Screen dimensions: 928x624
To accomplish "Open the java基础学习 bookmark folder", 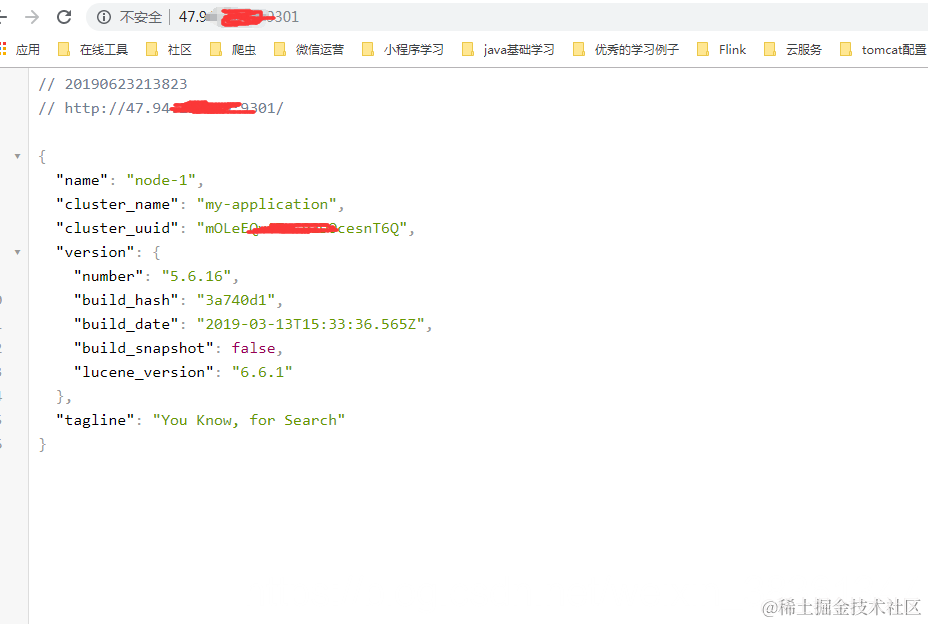I will (x=508, y=50).
